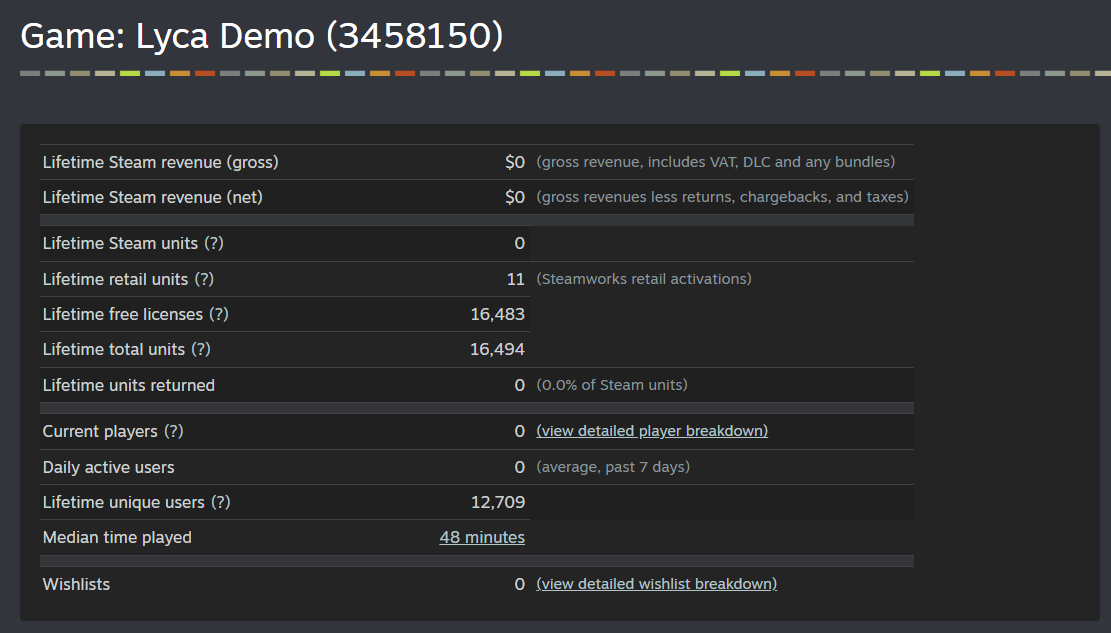Viewport: 1111px width, 633px height.
Task: Click the Lifetime unique users value 12,709
Action: [x=498, y=502]
